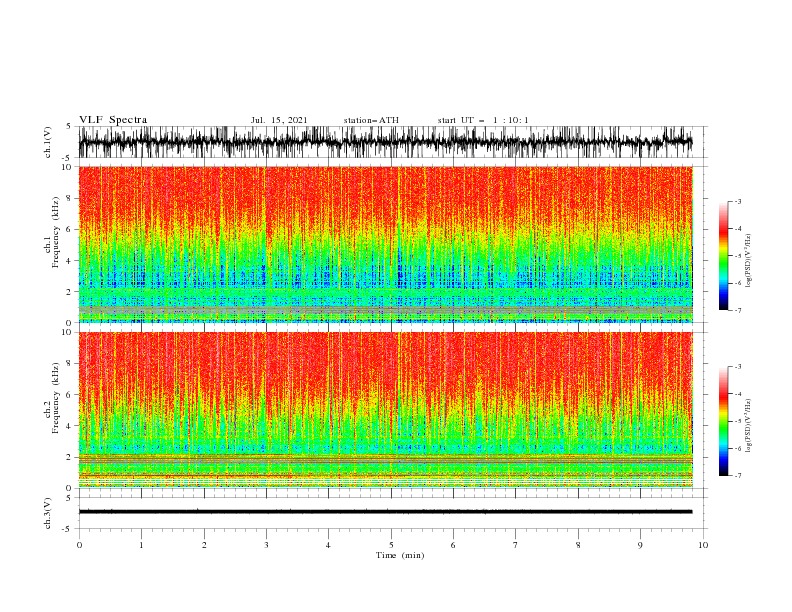
Task: Click the ch.1 "Frequency (kHz)" axis label
Action: pos(56,232)
